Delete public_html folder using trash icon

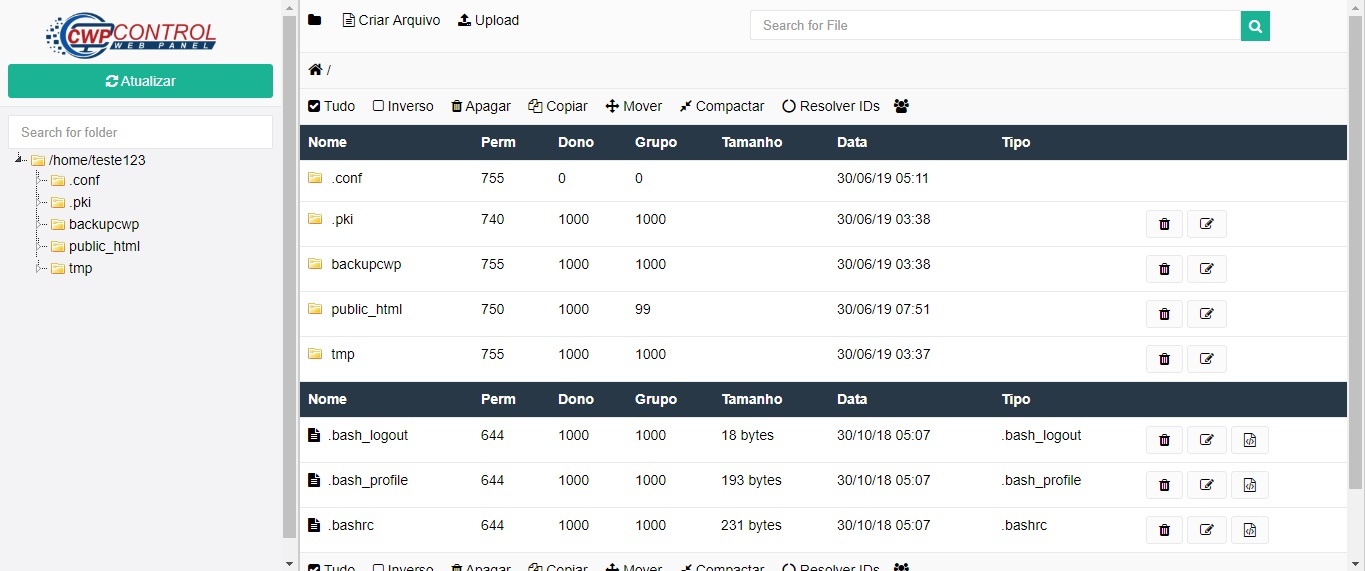pyautogui.click(x=1164, y=314)
